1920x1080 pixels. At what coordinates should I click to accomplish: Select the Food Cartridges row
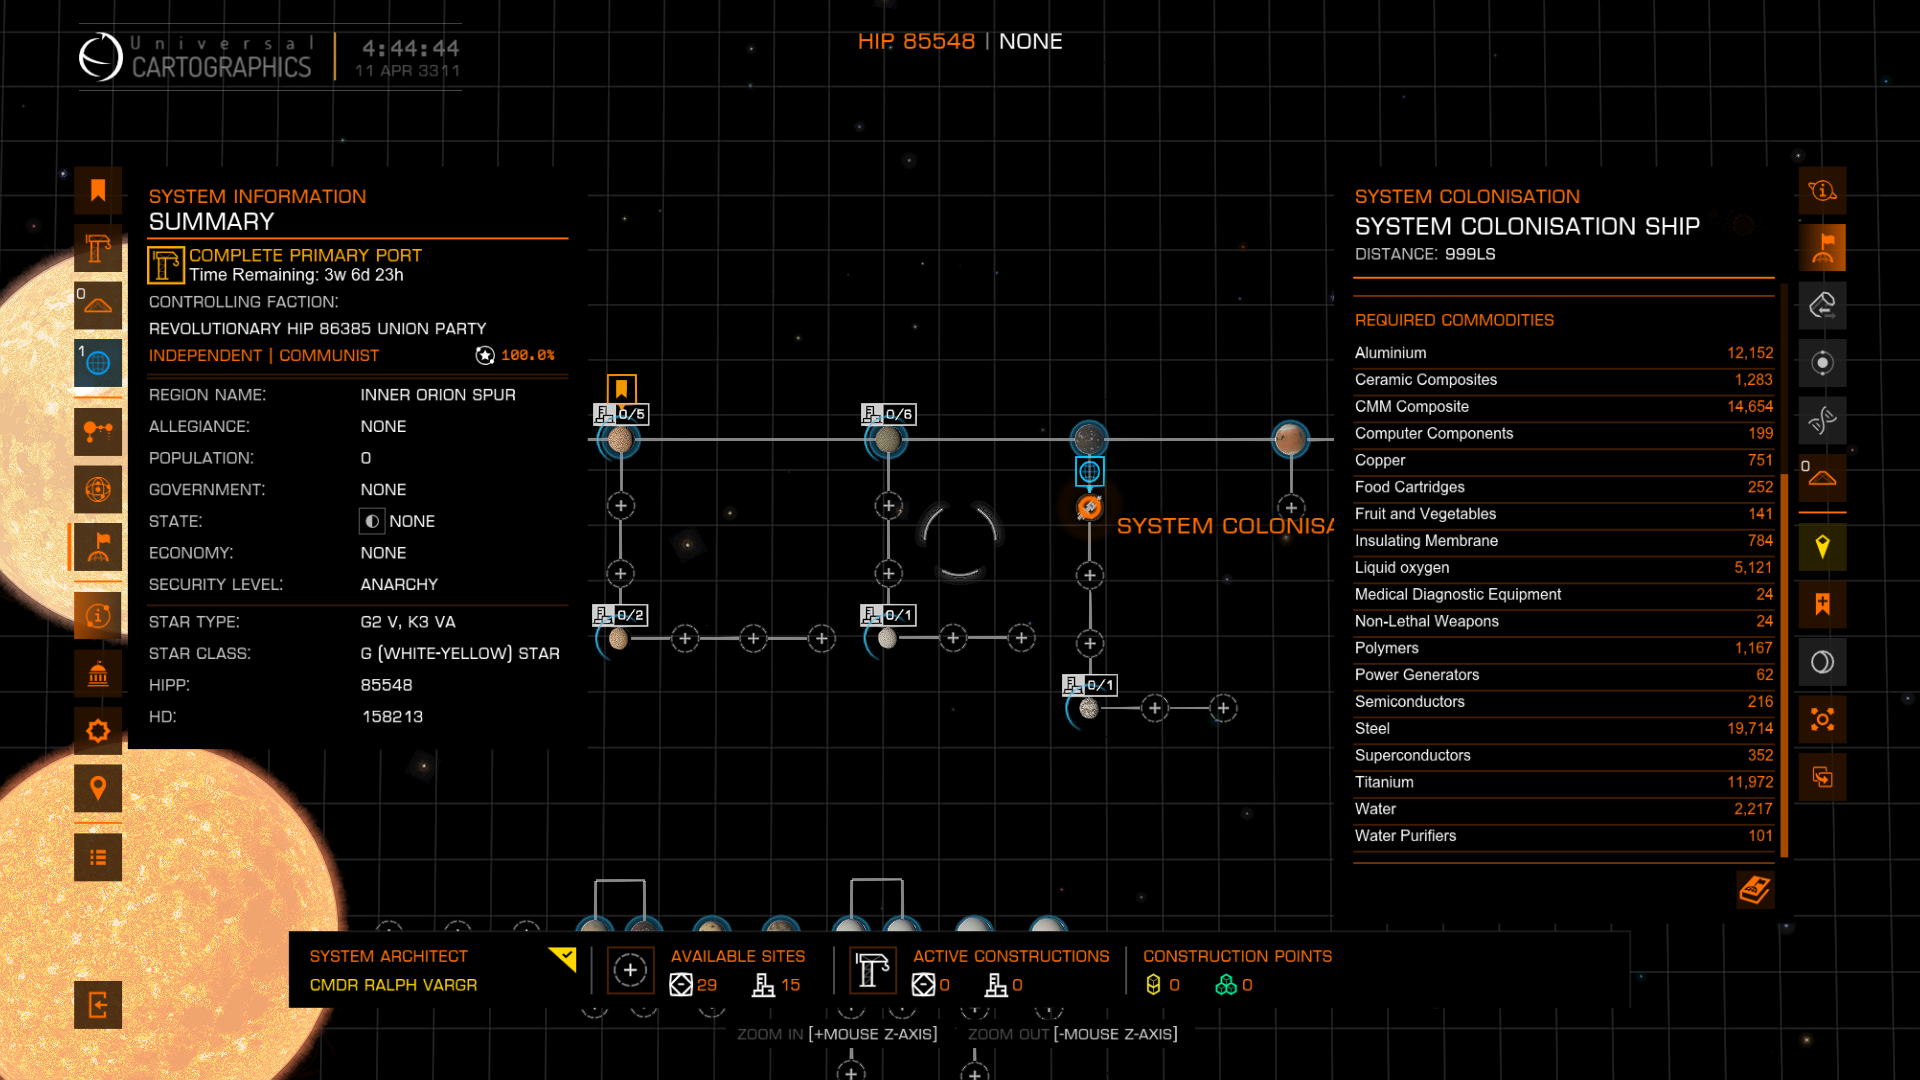[1563, 487]
